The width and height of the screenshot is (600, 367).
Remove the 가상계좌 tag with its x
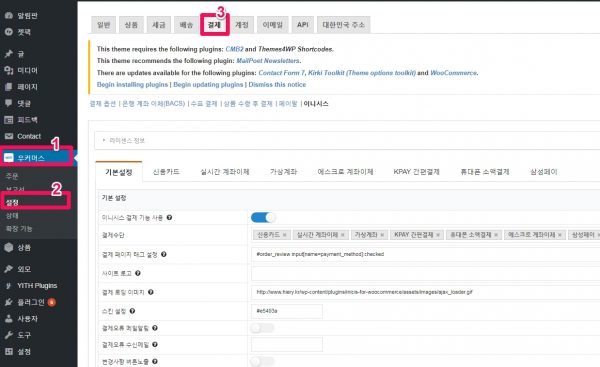(382, 235)
